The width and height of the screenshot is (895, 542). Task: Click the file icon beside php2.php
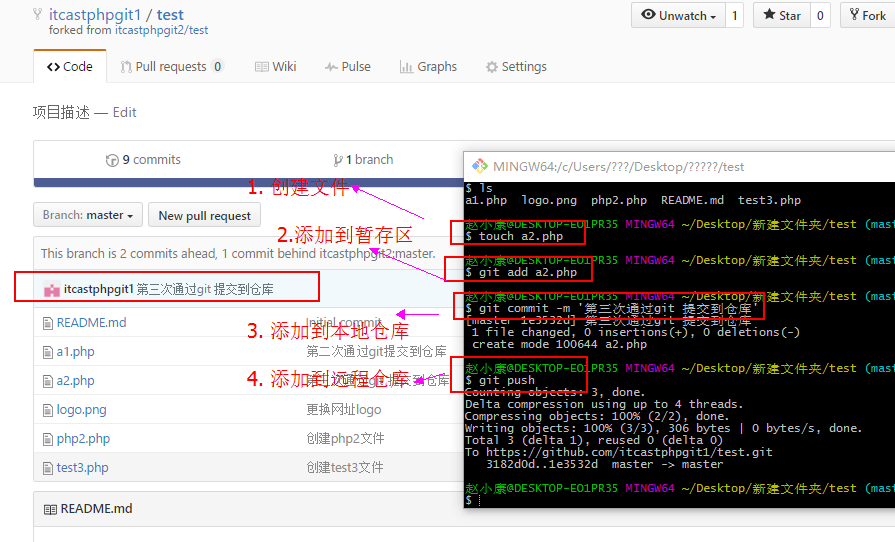(48, 439)
